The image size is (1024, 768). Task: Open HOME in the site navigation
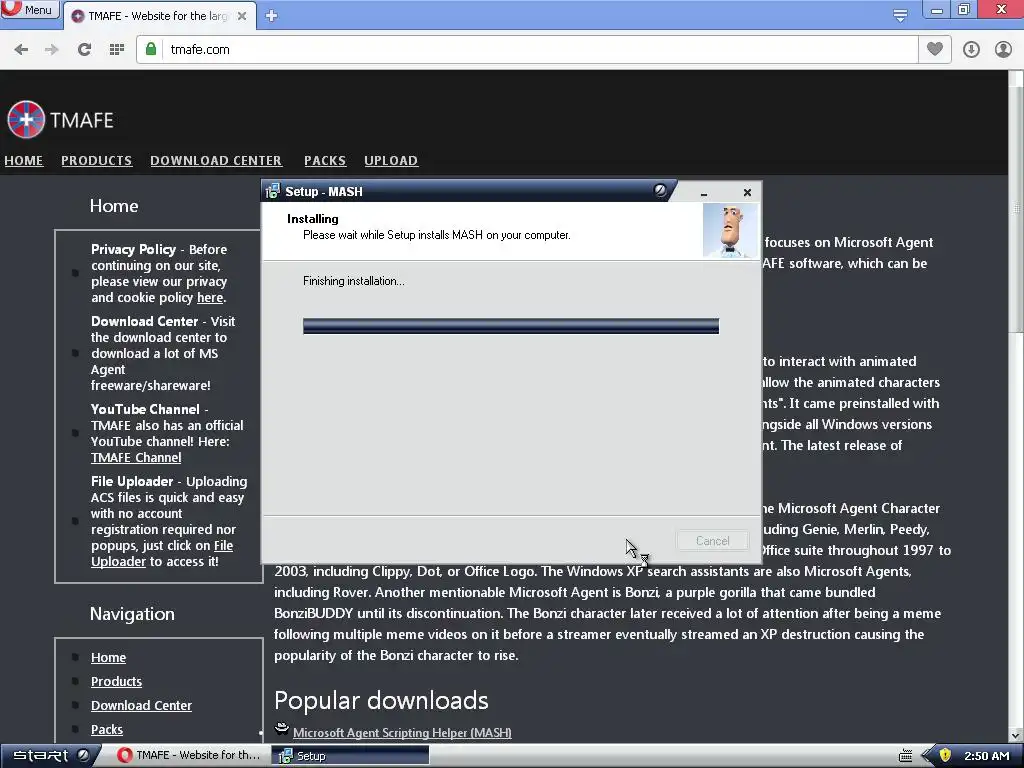click(24, 161)
